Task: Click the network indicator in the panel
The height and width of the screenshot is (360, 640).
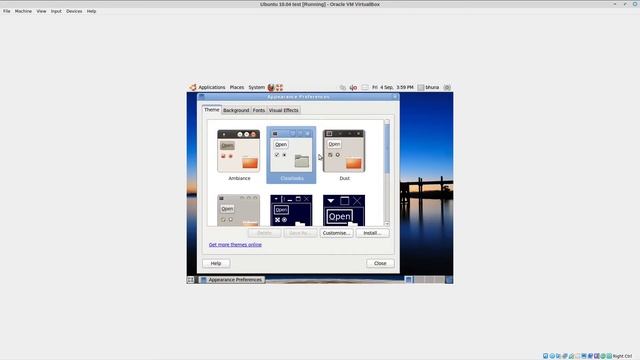Action: pyautogui.click(x=342, y=87)
